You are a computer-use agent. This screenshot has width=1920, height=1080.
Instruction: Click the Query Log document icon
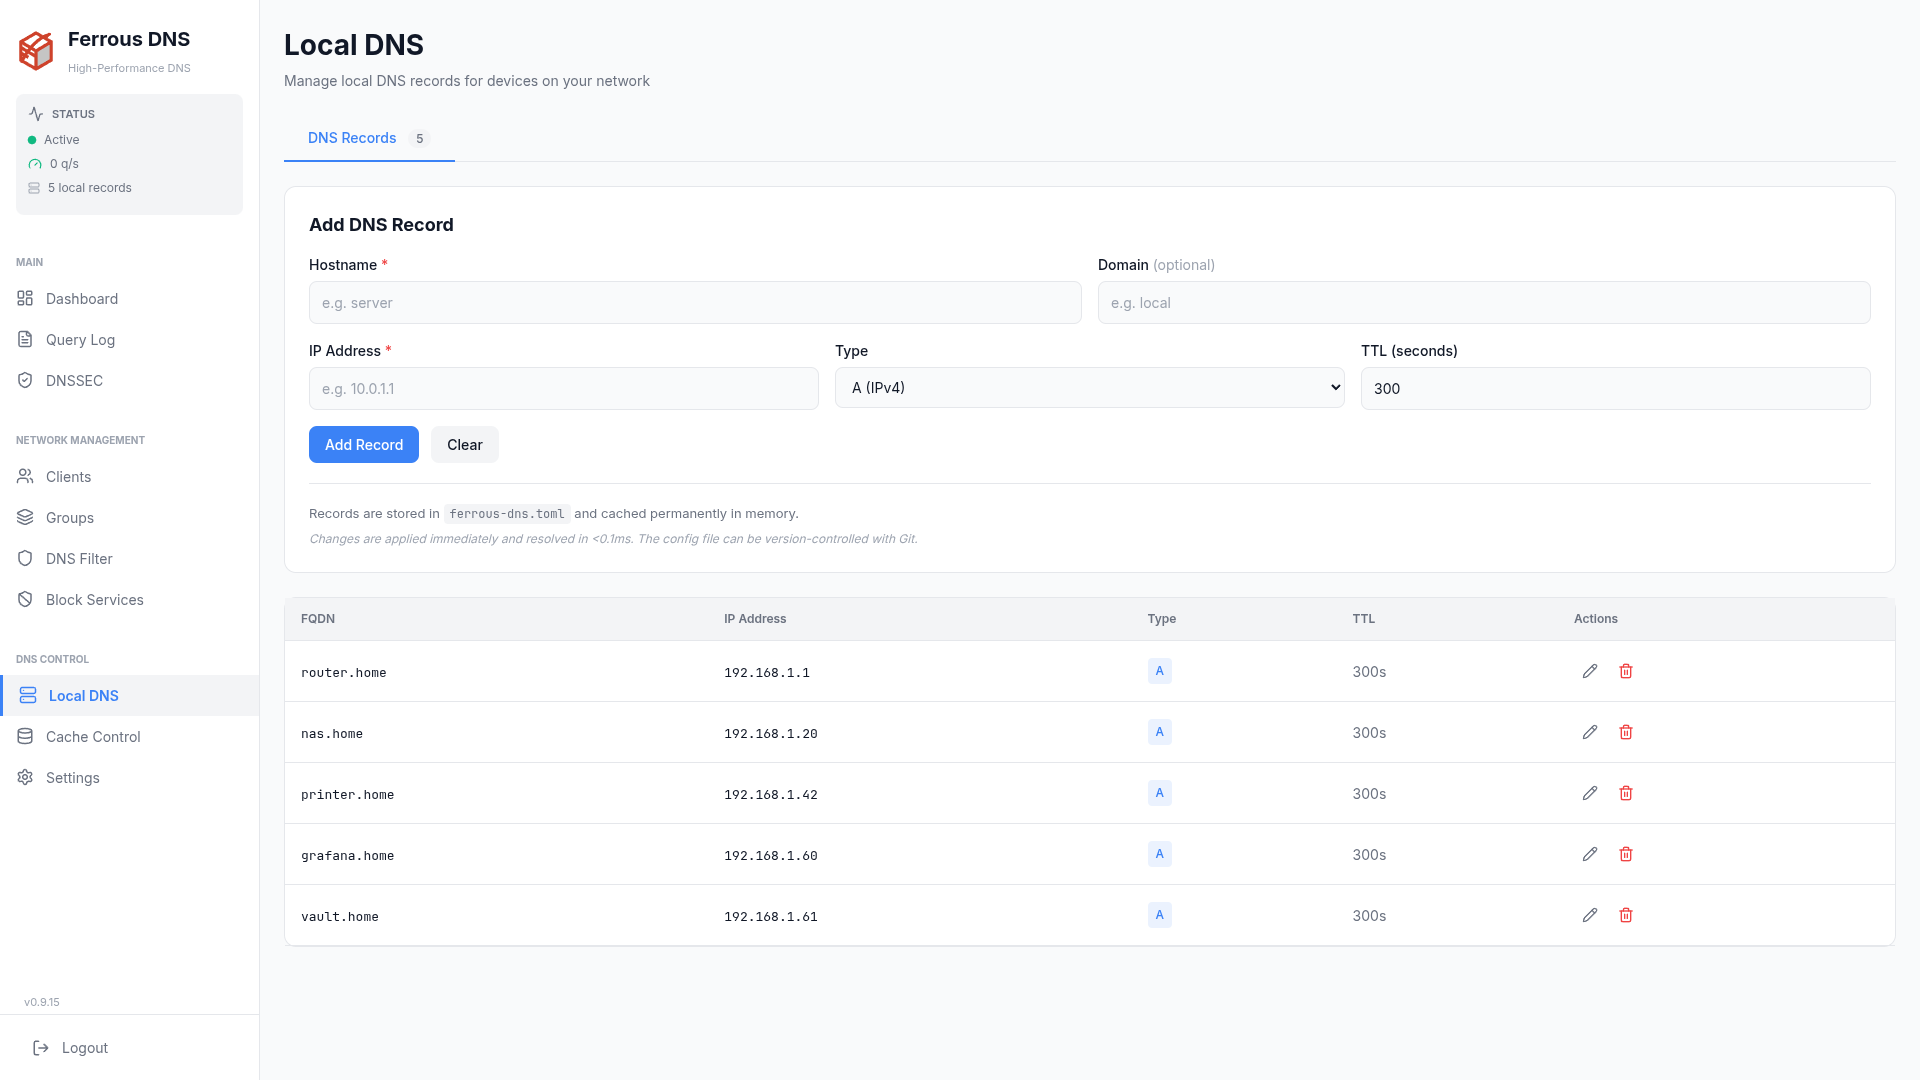(25, 339)
